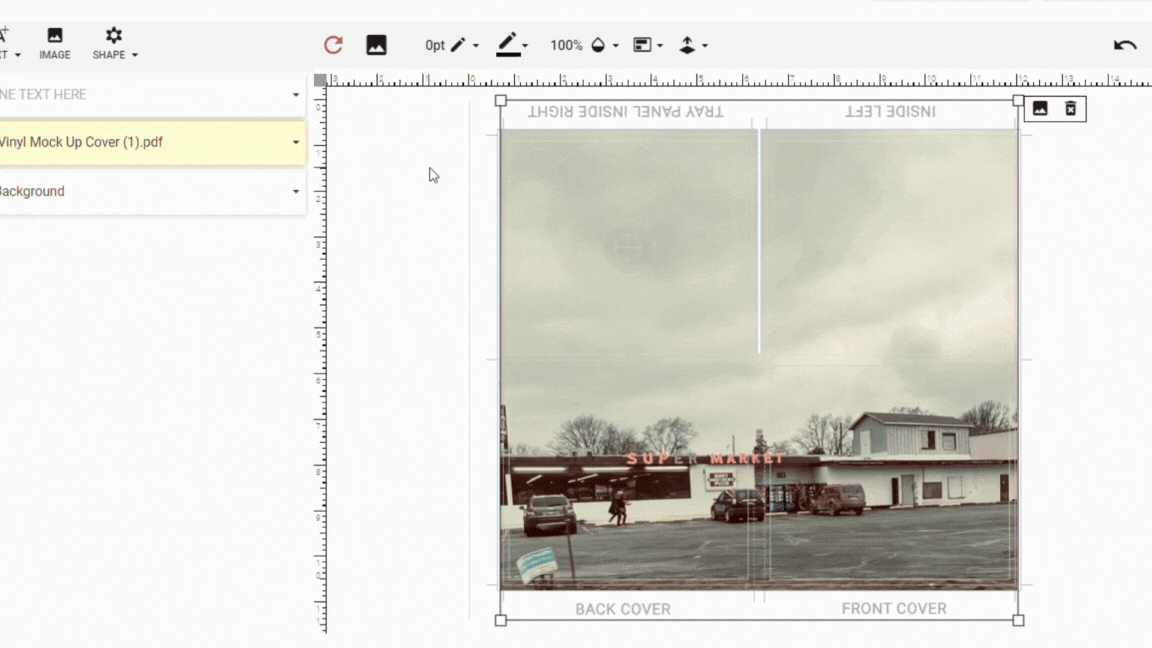Select Vinyl Mock Up Cover (1).pdf layer
This screenshot has height=648, width=1152.
coord(152,143)
